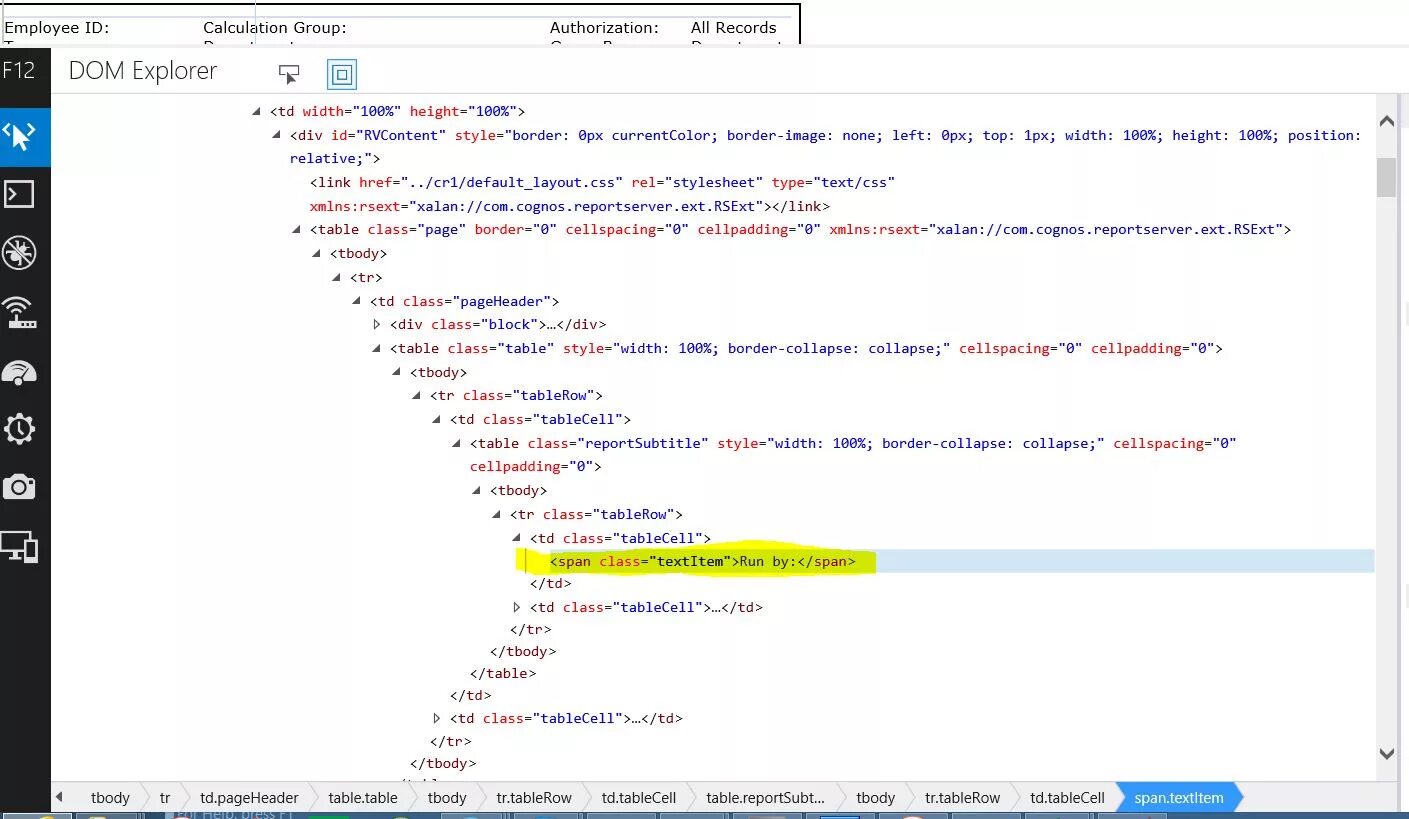Open the Profiler tool with clock-gear icon
Screen dimensions: 1409x819
20,429
